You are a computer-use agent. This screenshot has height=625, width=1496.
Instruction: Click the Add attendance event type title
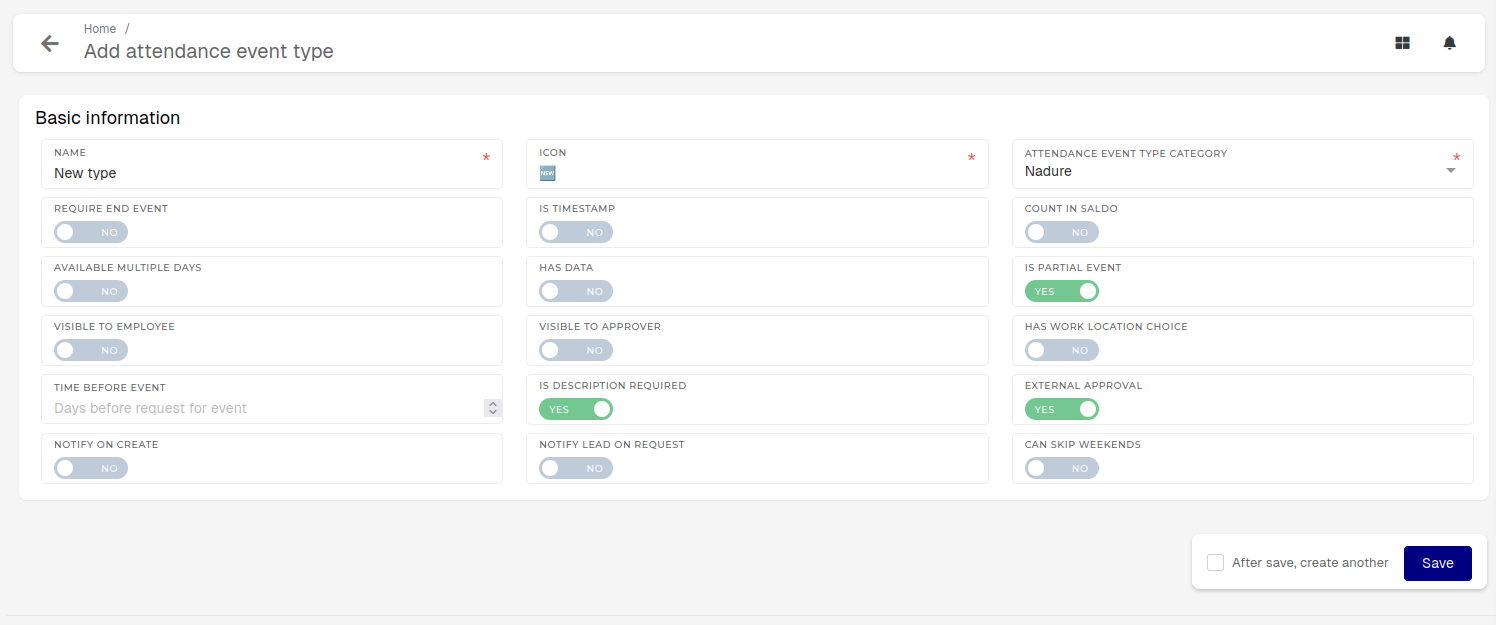209,51
